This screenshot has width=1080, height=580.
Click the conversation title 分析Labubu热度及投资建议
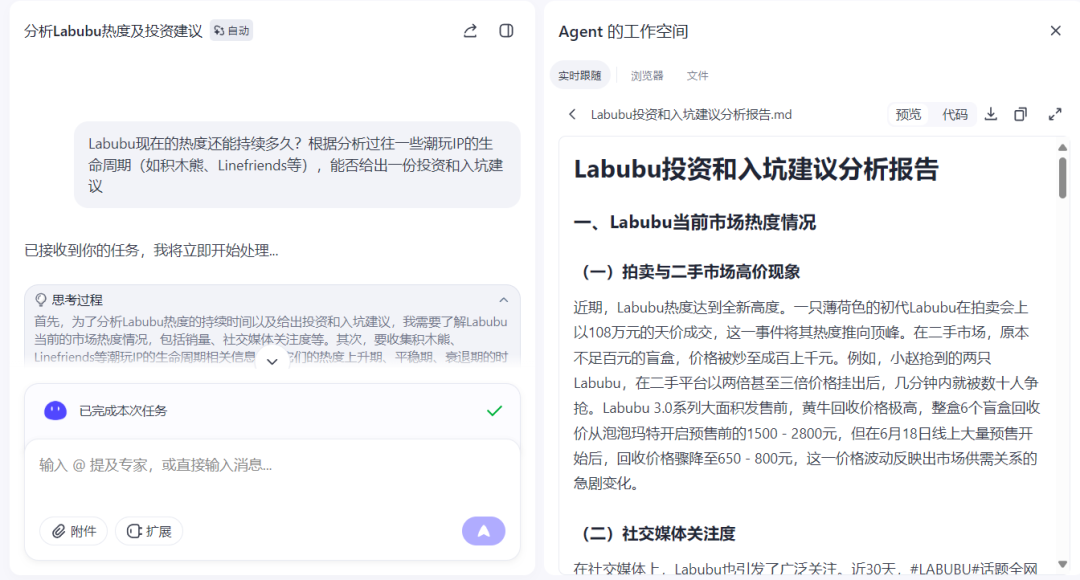click(113, 31)
